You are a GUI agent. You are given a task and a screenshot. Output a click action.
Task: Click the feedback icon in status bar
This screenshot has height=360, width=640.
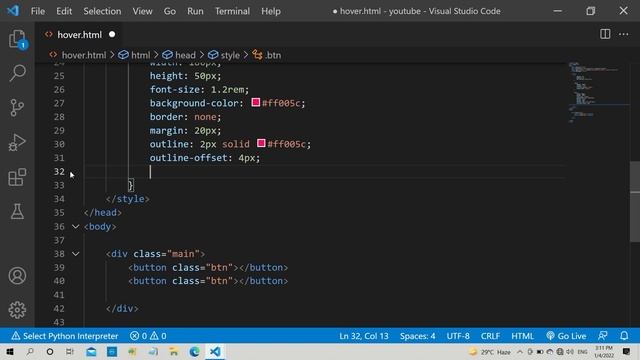(x=602, y=336)
